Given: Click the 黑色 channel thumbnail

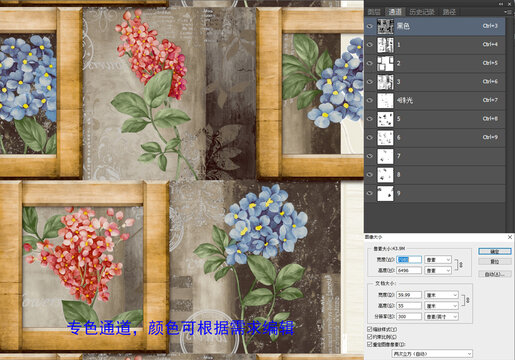Looking at the screenshot, I should tap(385, 26).
